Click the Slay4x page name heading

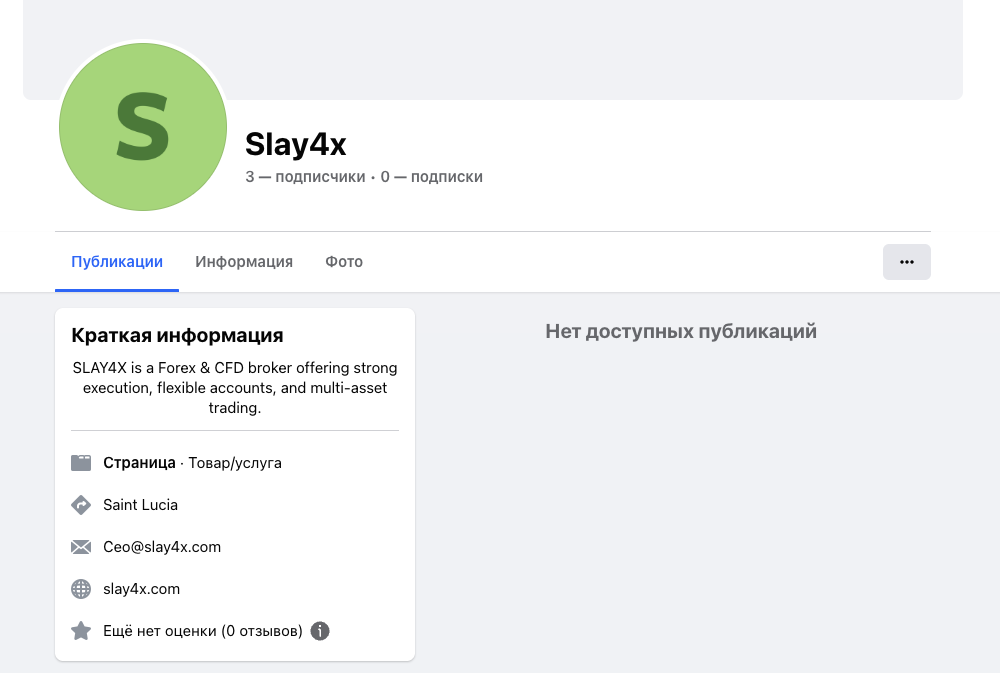tap(296, 144)
